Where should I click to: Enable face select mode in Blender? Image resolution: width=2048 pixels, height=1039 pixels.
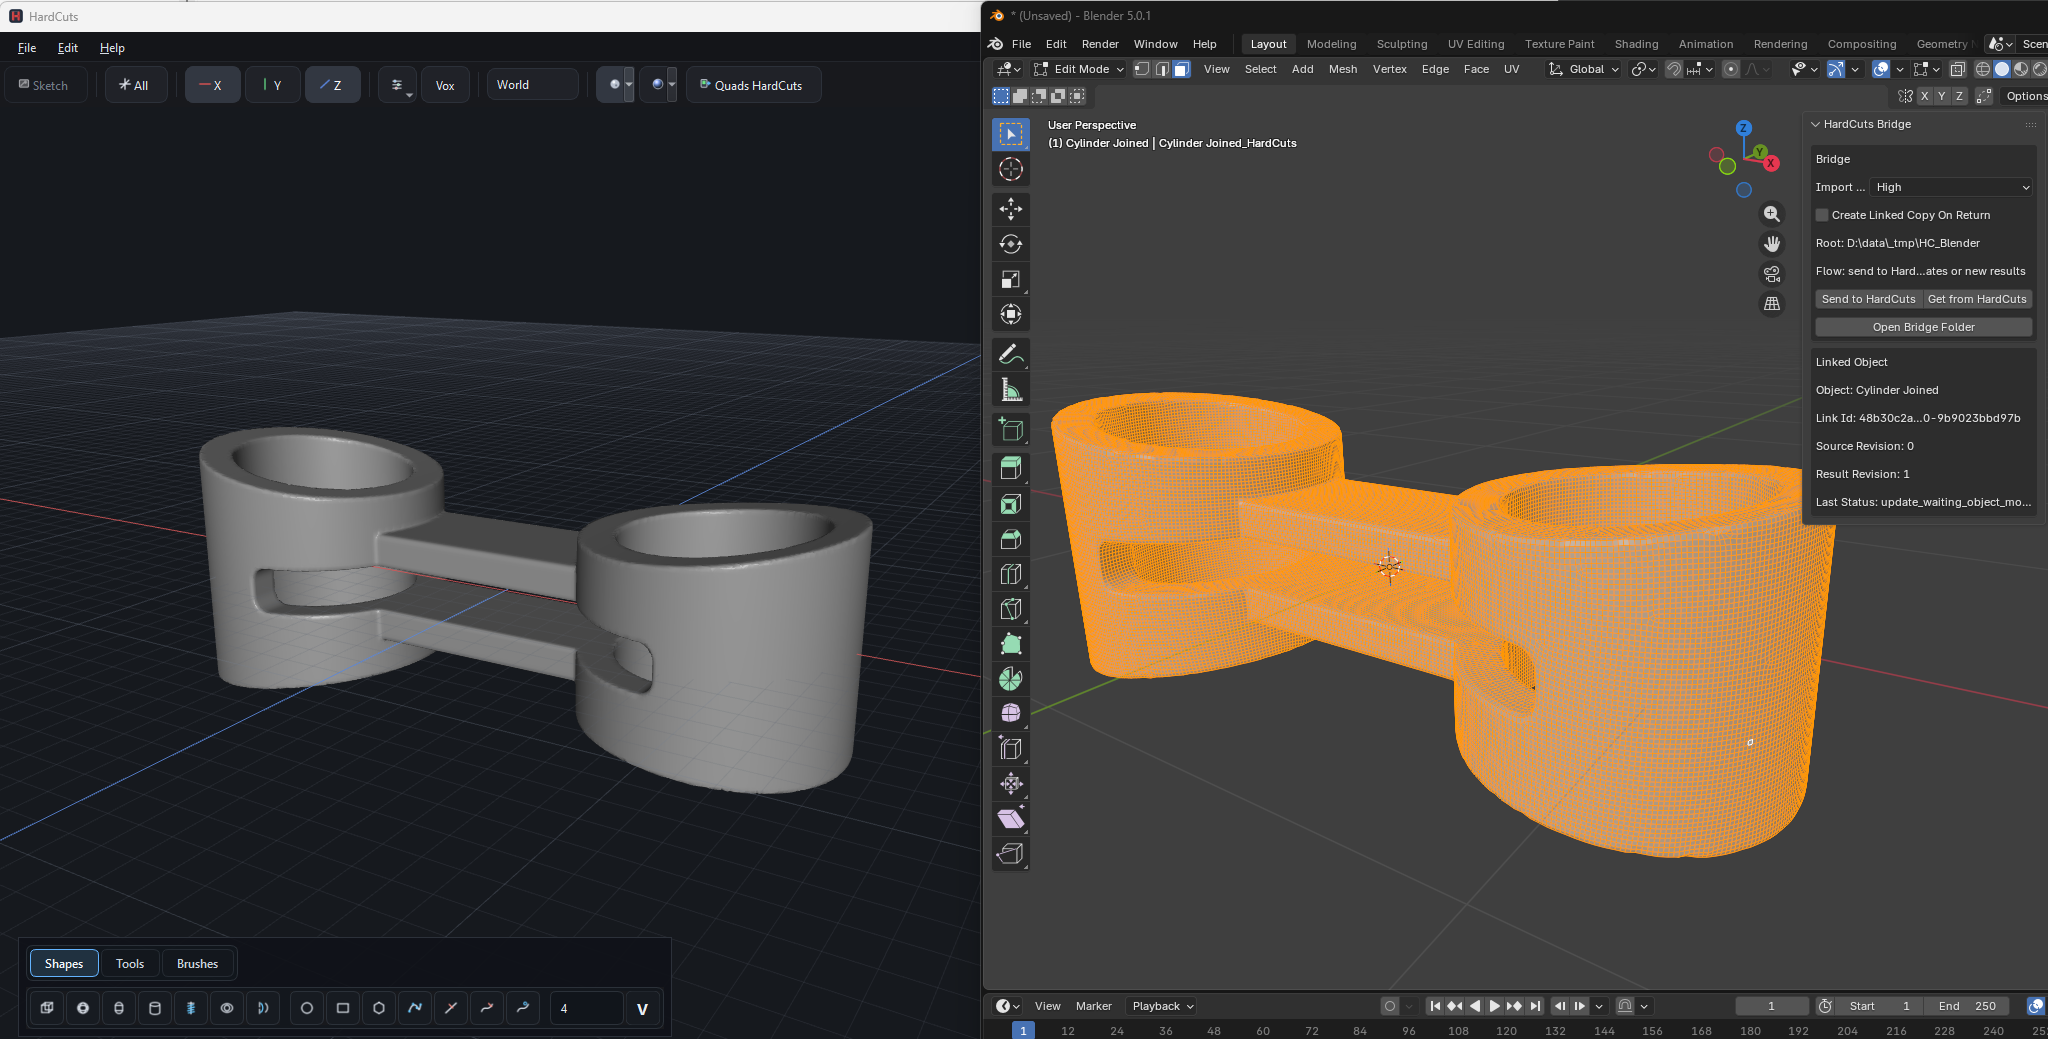(x=1182, y=69)
